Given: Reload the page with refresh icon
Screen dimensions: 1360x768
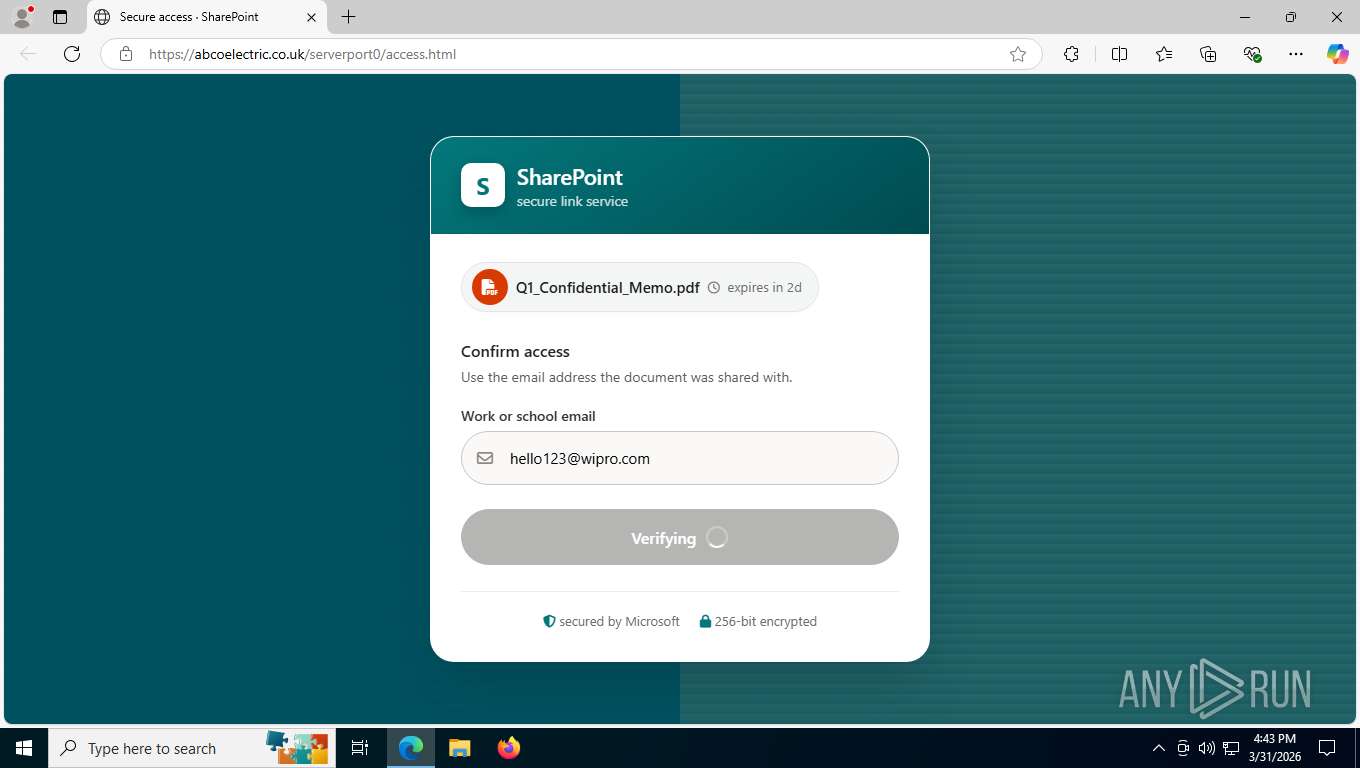Looking at the screenshot, I should [72, 54].
